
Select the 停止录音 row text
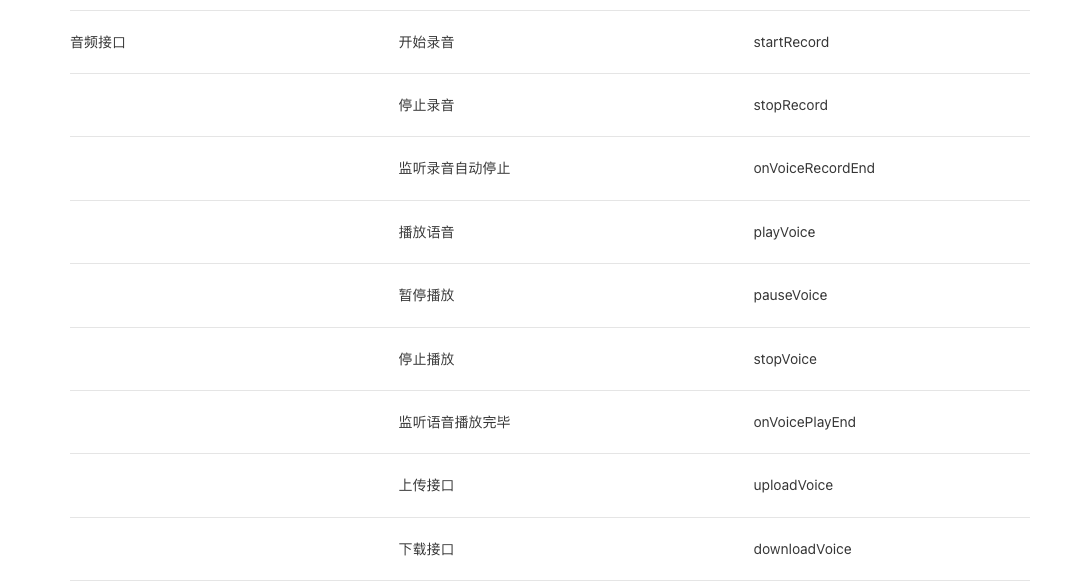[426, 105]
